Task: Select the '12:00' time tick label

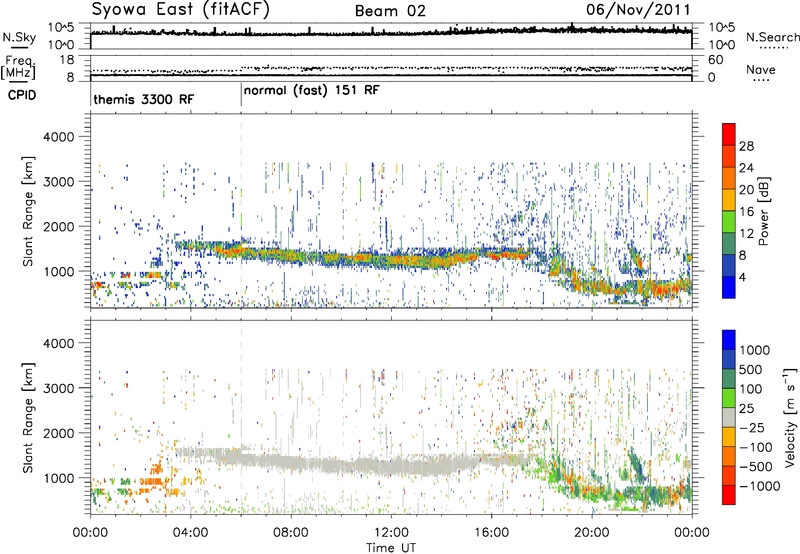Action: point(391,533)
